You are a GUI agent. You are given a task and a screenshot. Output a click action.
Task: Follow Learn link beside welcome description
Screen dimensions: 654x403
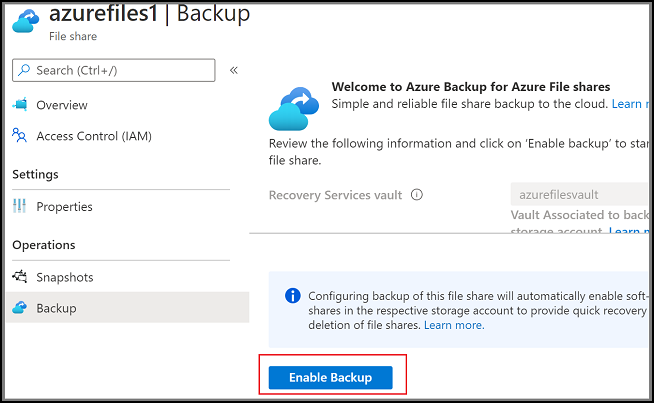pos(630,103)
